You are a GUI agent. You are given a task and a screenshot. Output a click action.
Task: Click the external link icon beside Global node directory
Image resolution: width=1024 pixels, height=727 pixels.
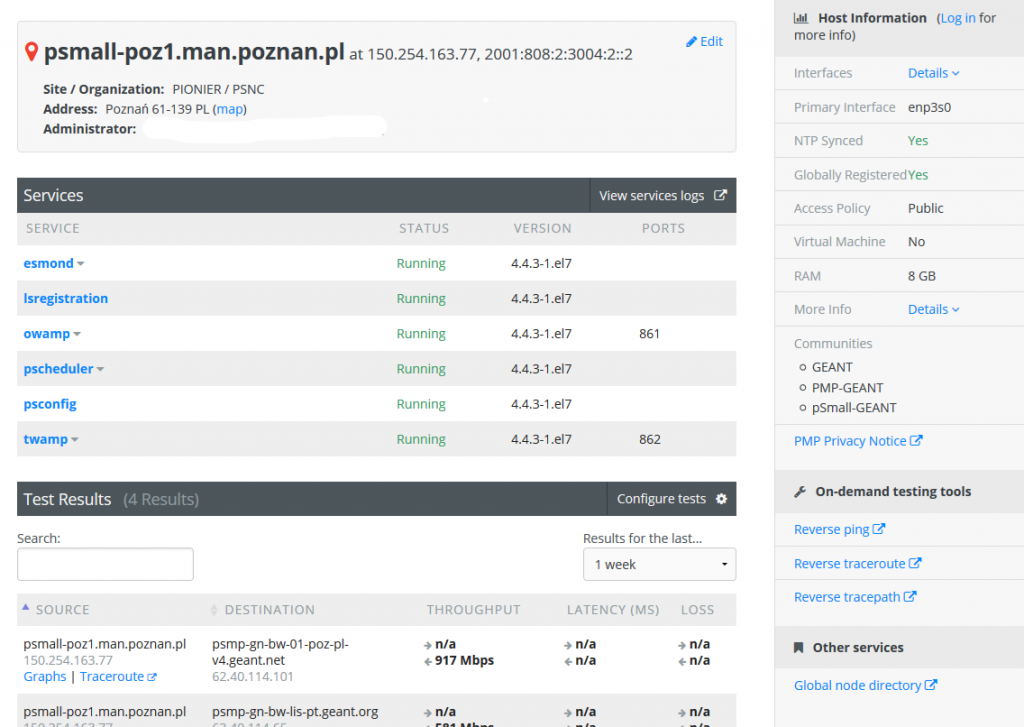931,685
